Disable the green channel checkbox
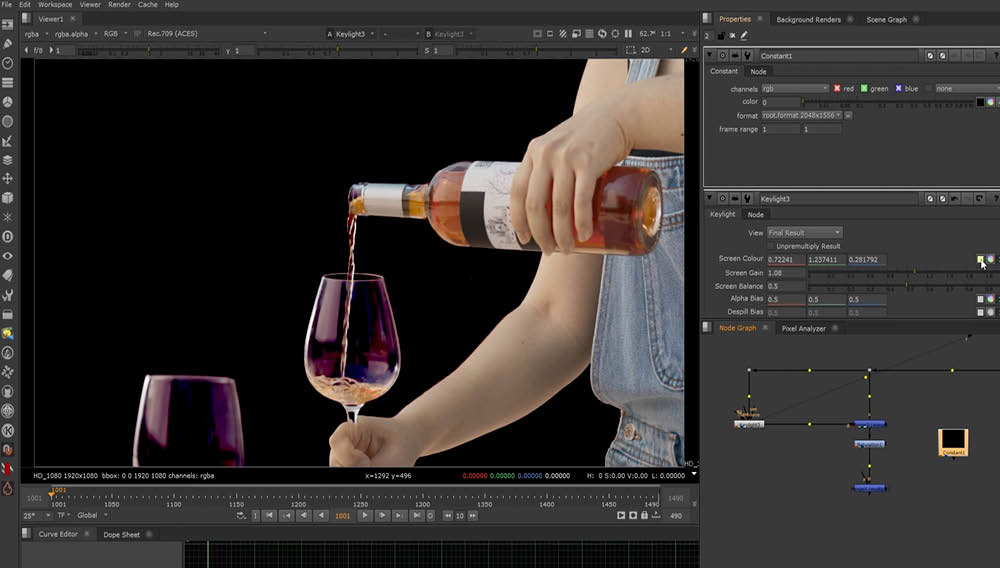The height and width of the screenshot is (568, 1000). (864, 88)
